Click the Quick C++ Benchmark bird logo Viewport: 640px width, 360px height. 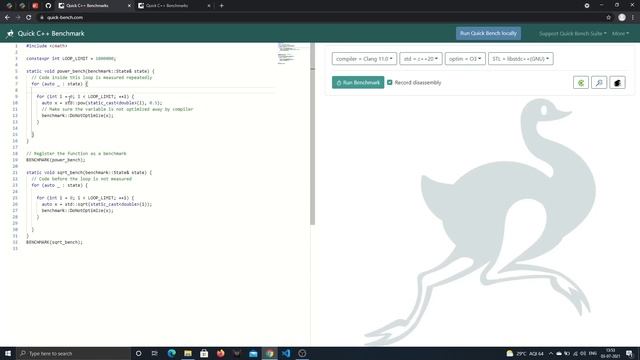10,34
